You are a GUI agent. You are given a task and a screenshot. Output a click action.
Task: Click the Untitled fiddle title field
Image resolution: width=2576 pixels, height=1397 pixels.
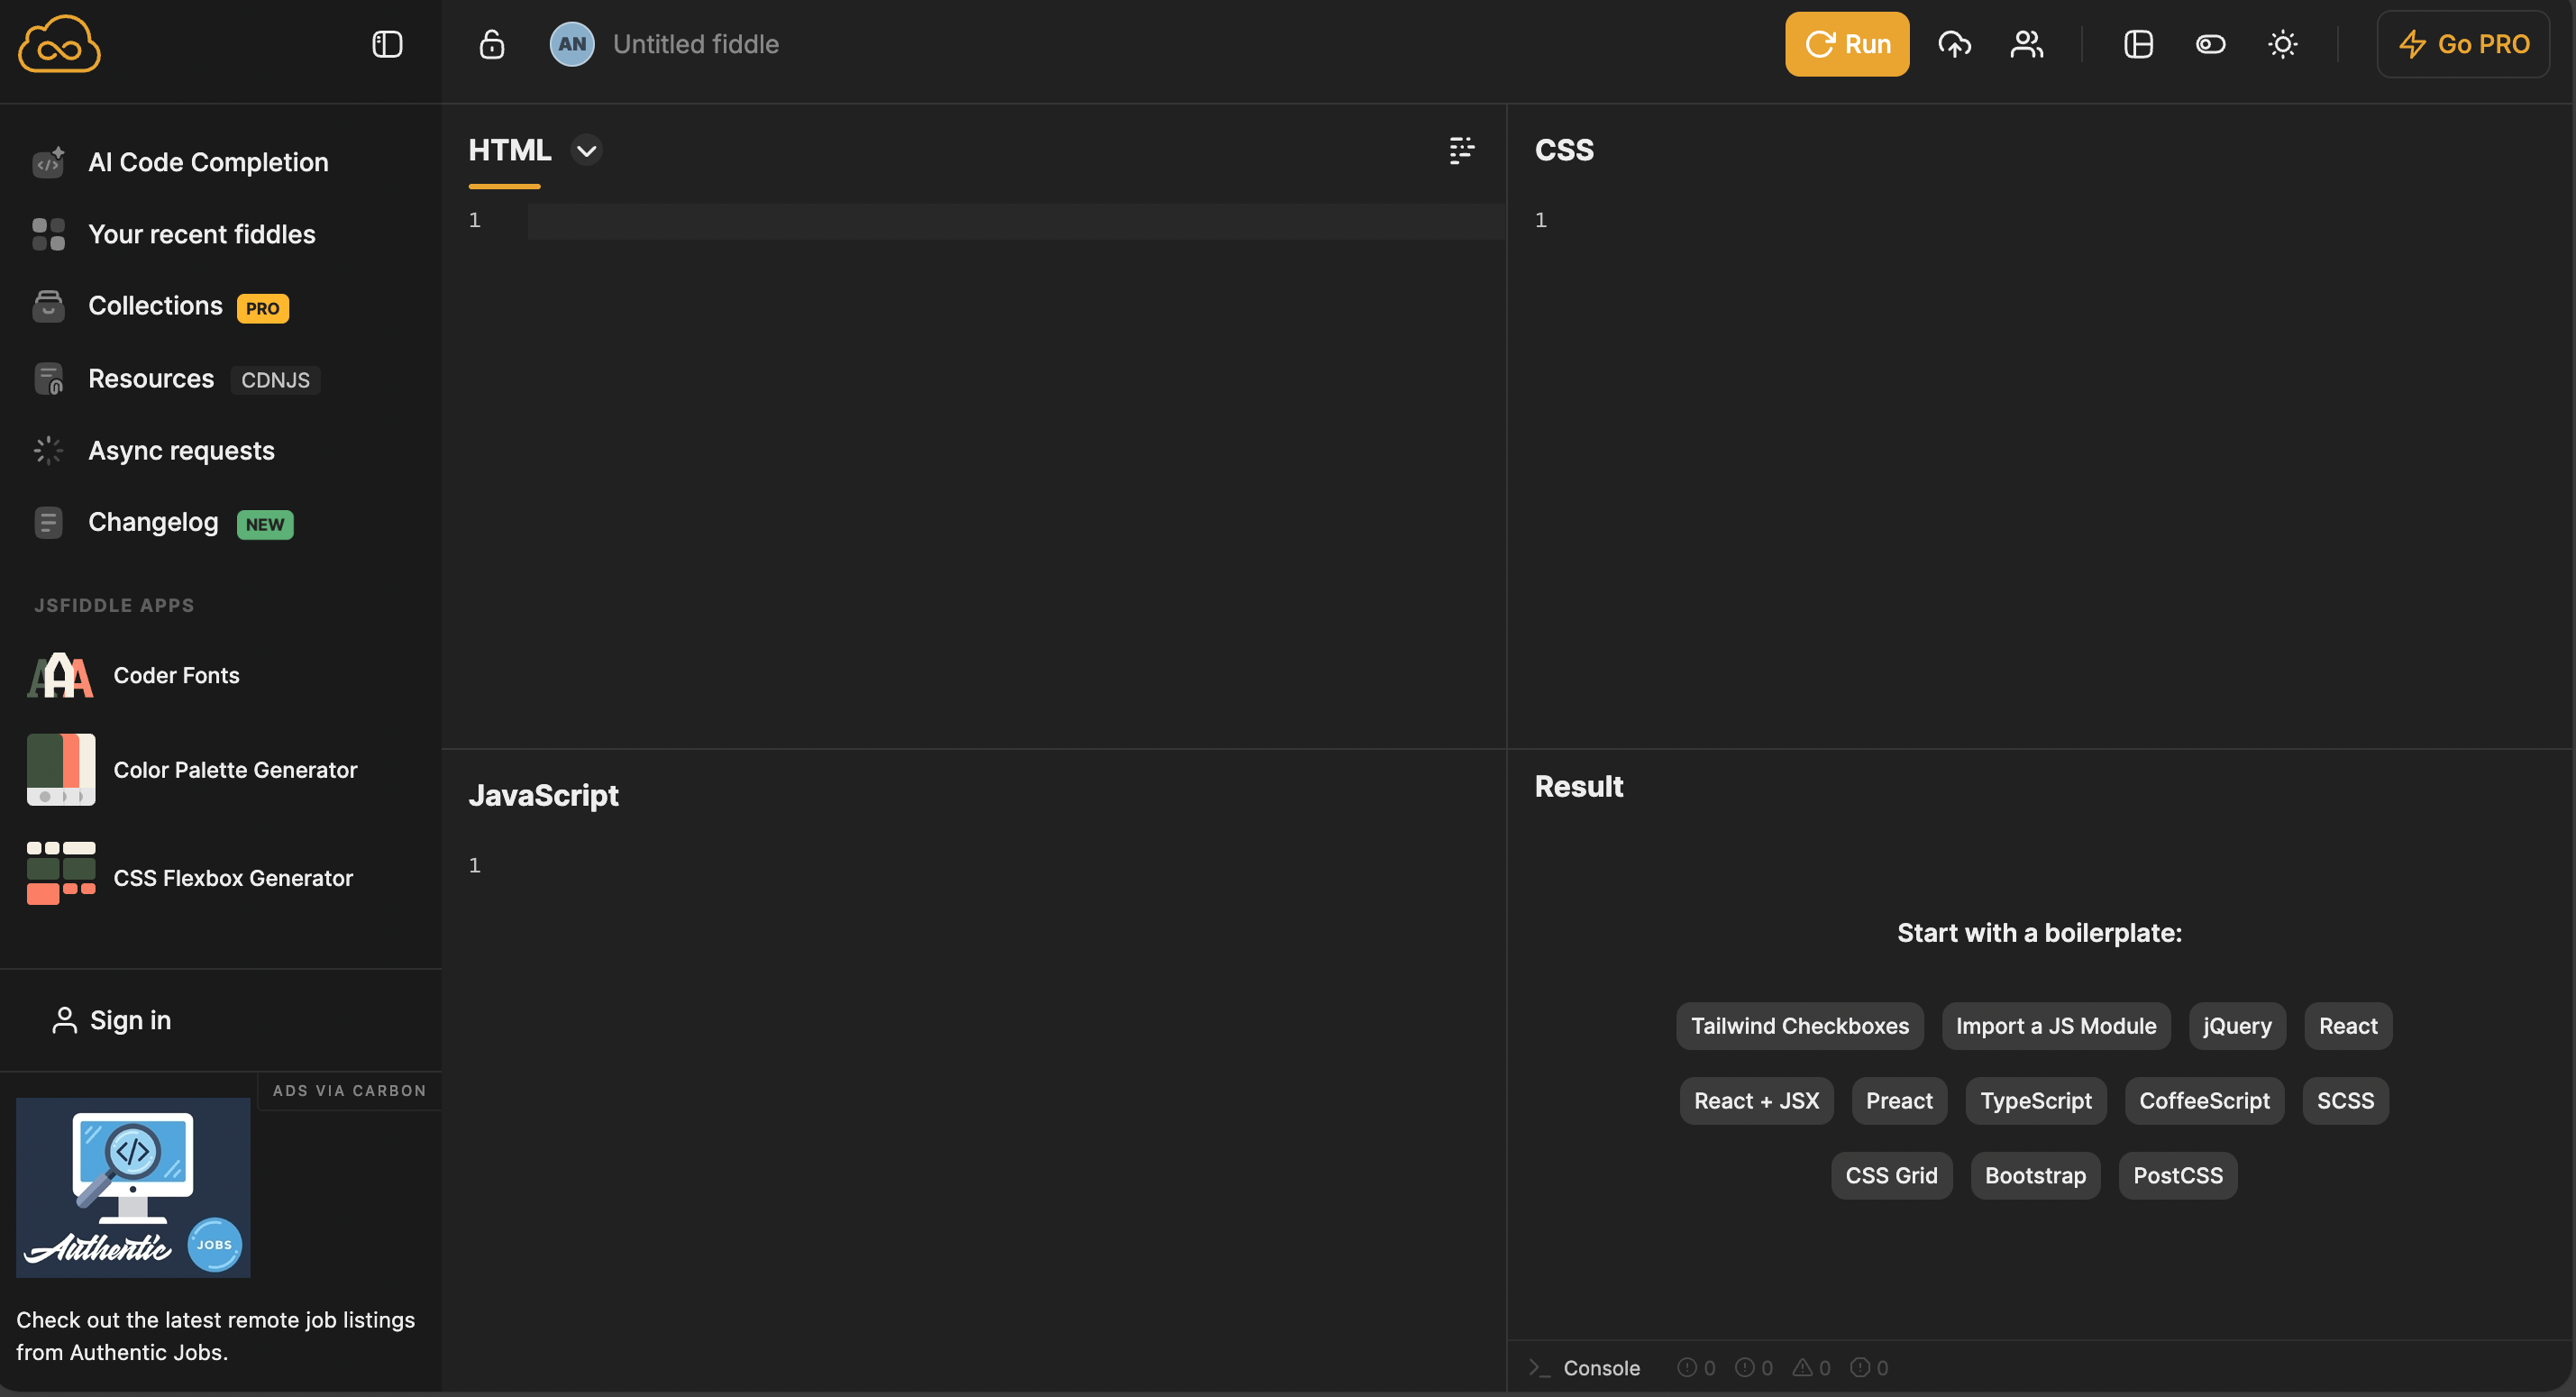[x=695, y=44]
